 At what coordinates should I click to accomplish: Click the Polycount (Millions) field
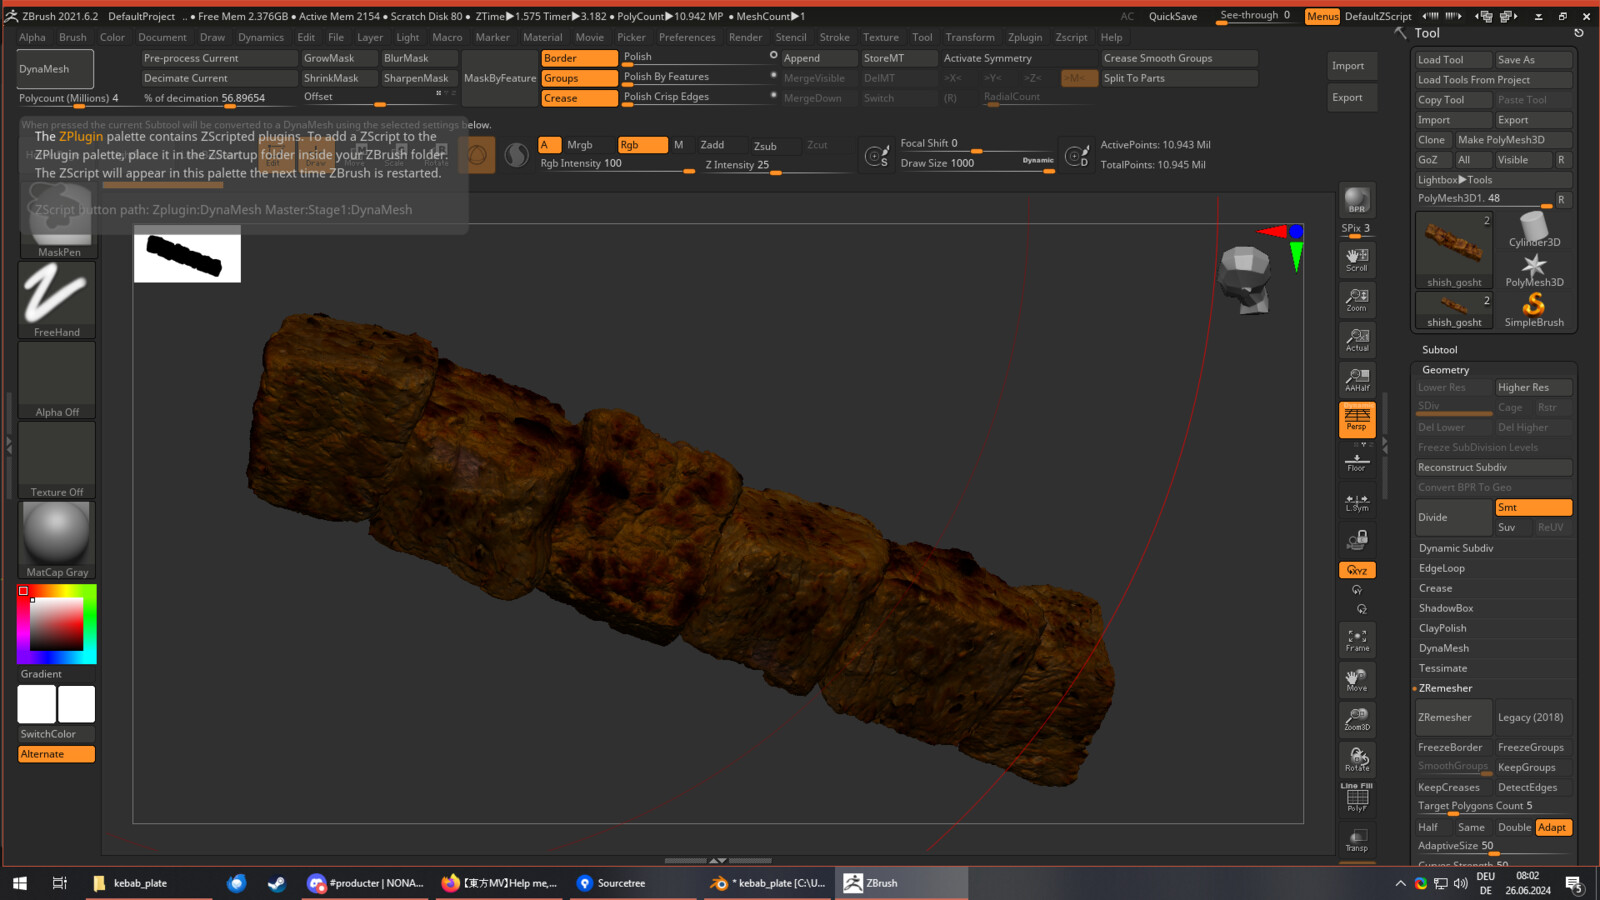tap(76, 98)
